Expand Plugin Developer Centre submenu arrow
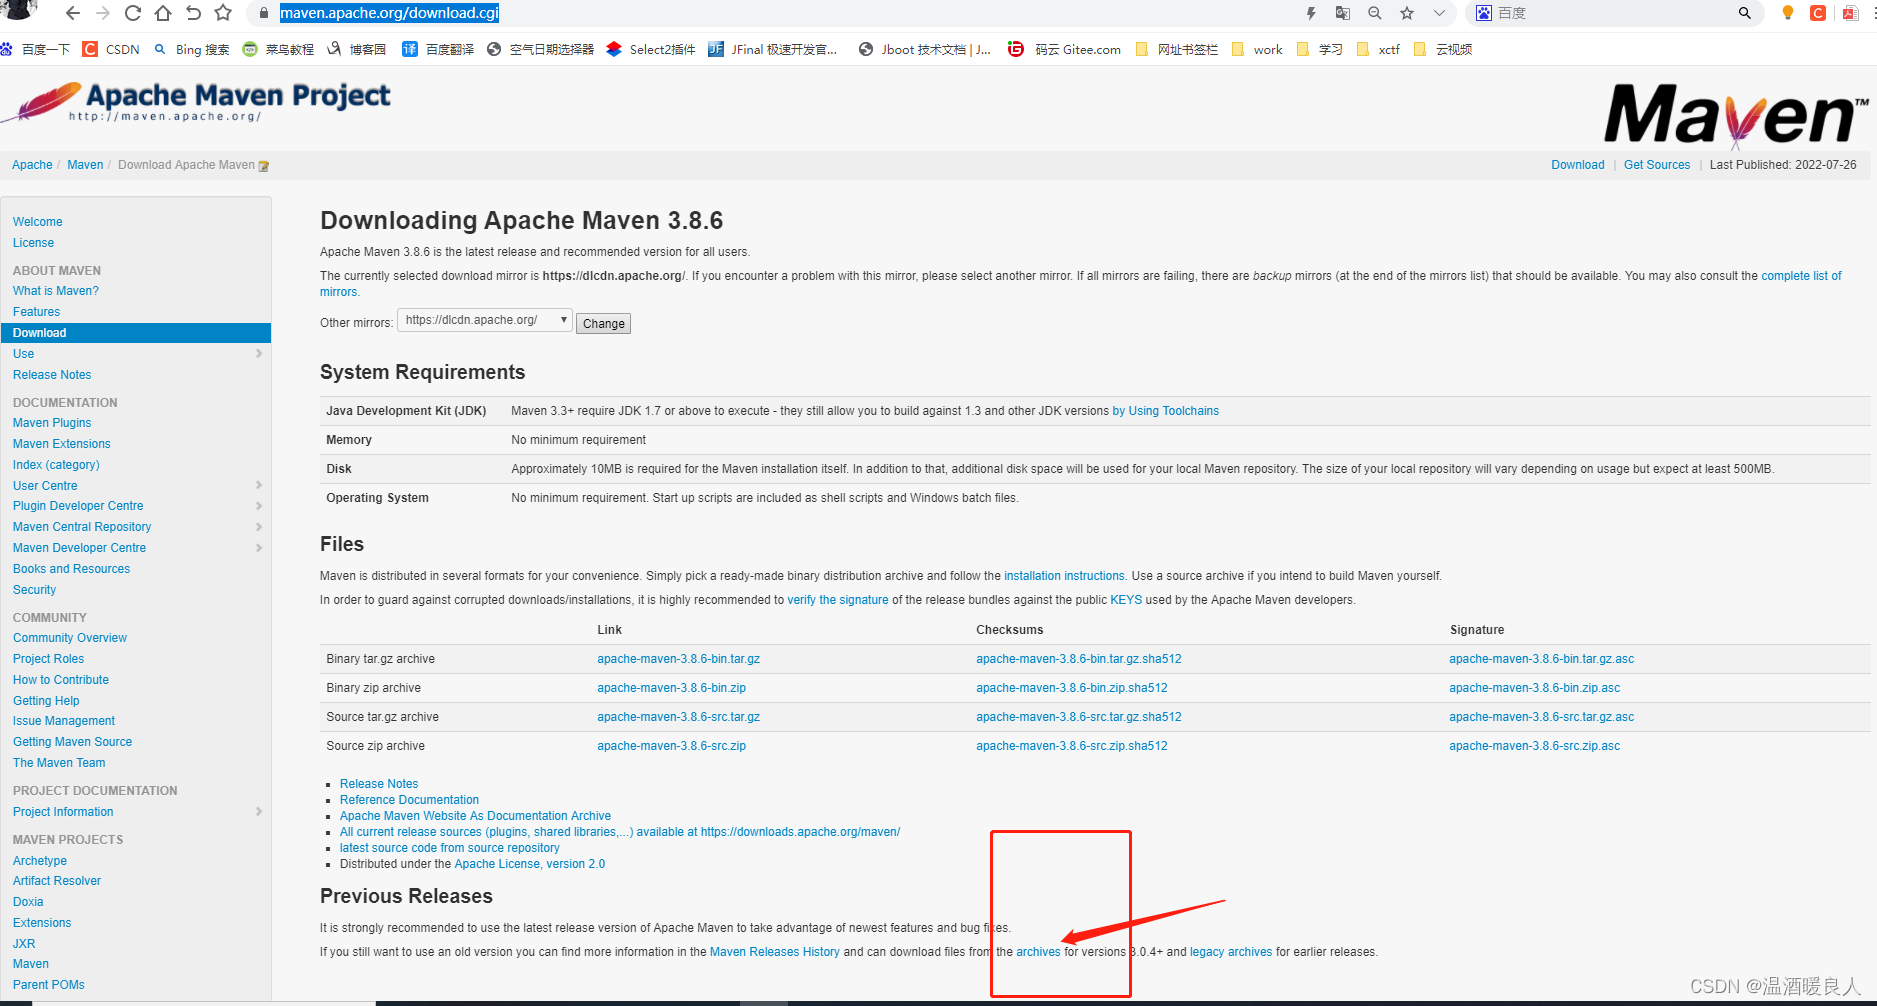This screenshot has height=1006, width=1877. (x=259, y=506)
